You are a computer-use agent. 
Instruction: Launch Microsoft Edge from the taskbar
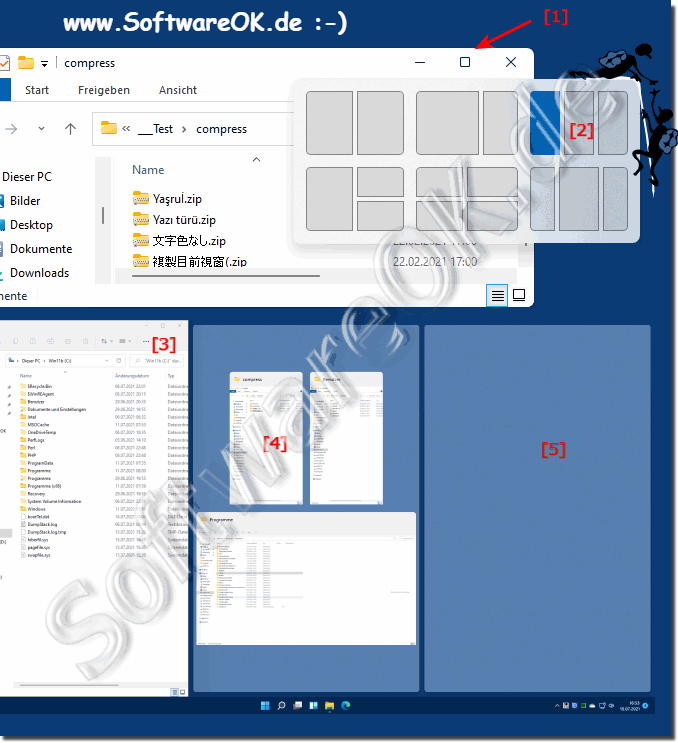[x=346, y=706]
